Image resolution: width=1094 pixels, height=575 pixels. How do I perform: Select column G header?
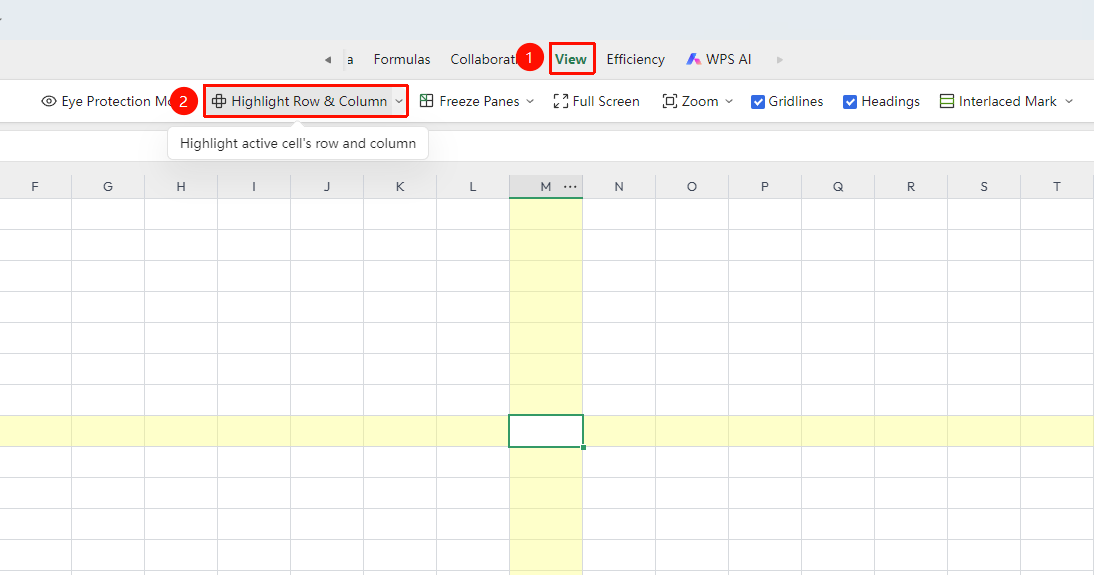[108, 186]
